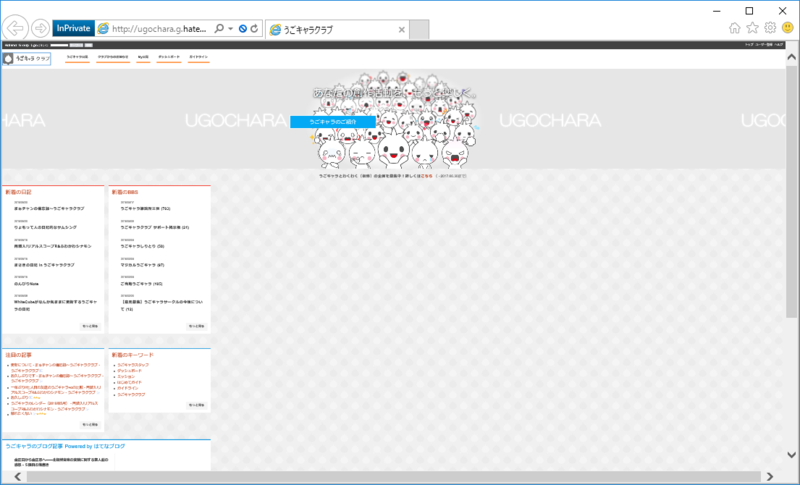Open ヘルプ link in top-right Hatena header
800x485 pixels.
coord(779,45)
